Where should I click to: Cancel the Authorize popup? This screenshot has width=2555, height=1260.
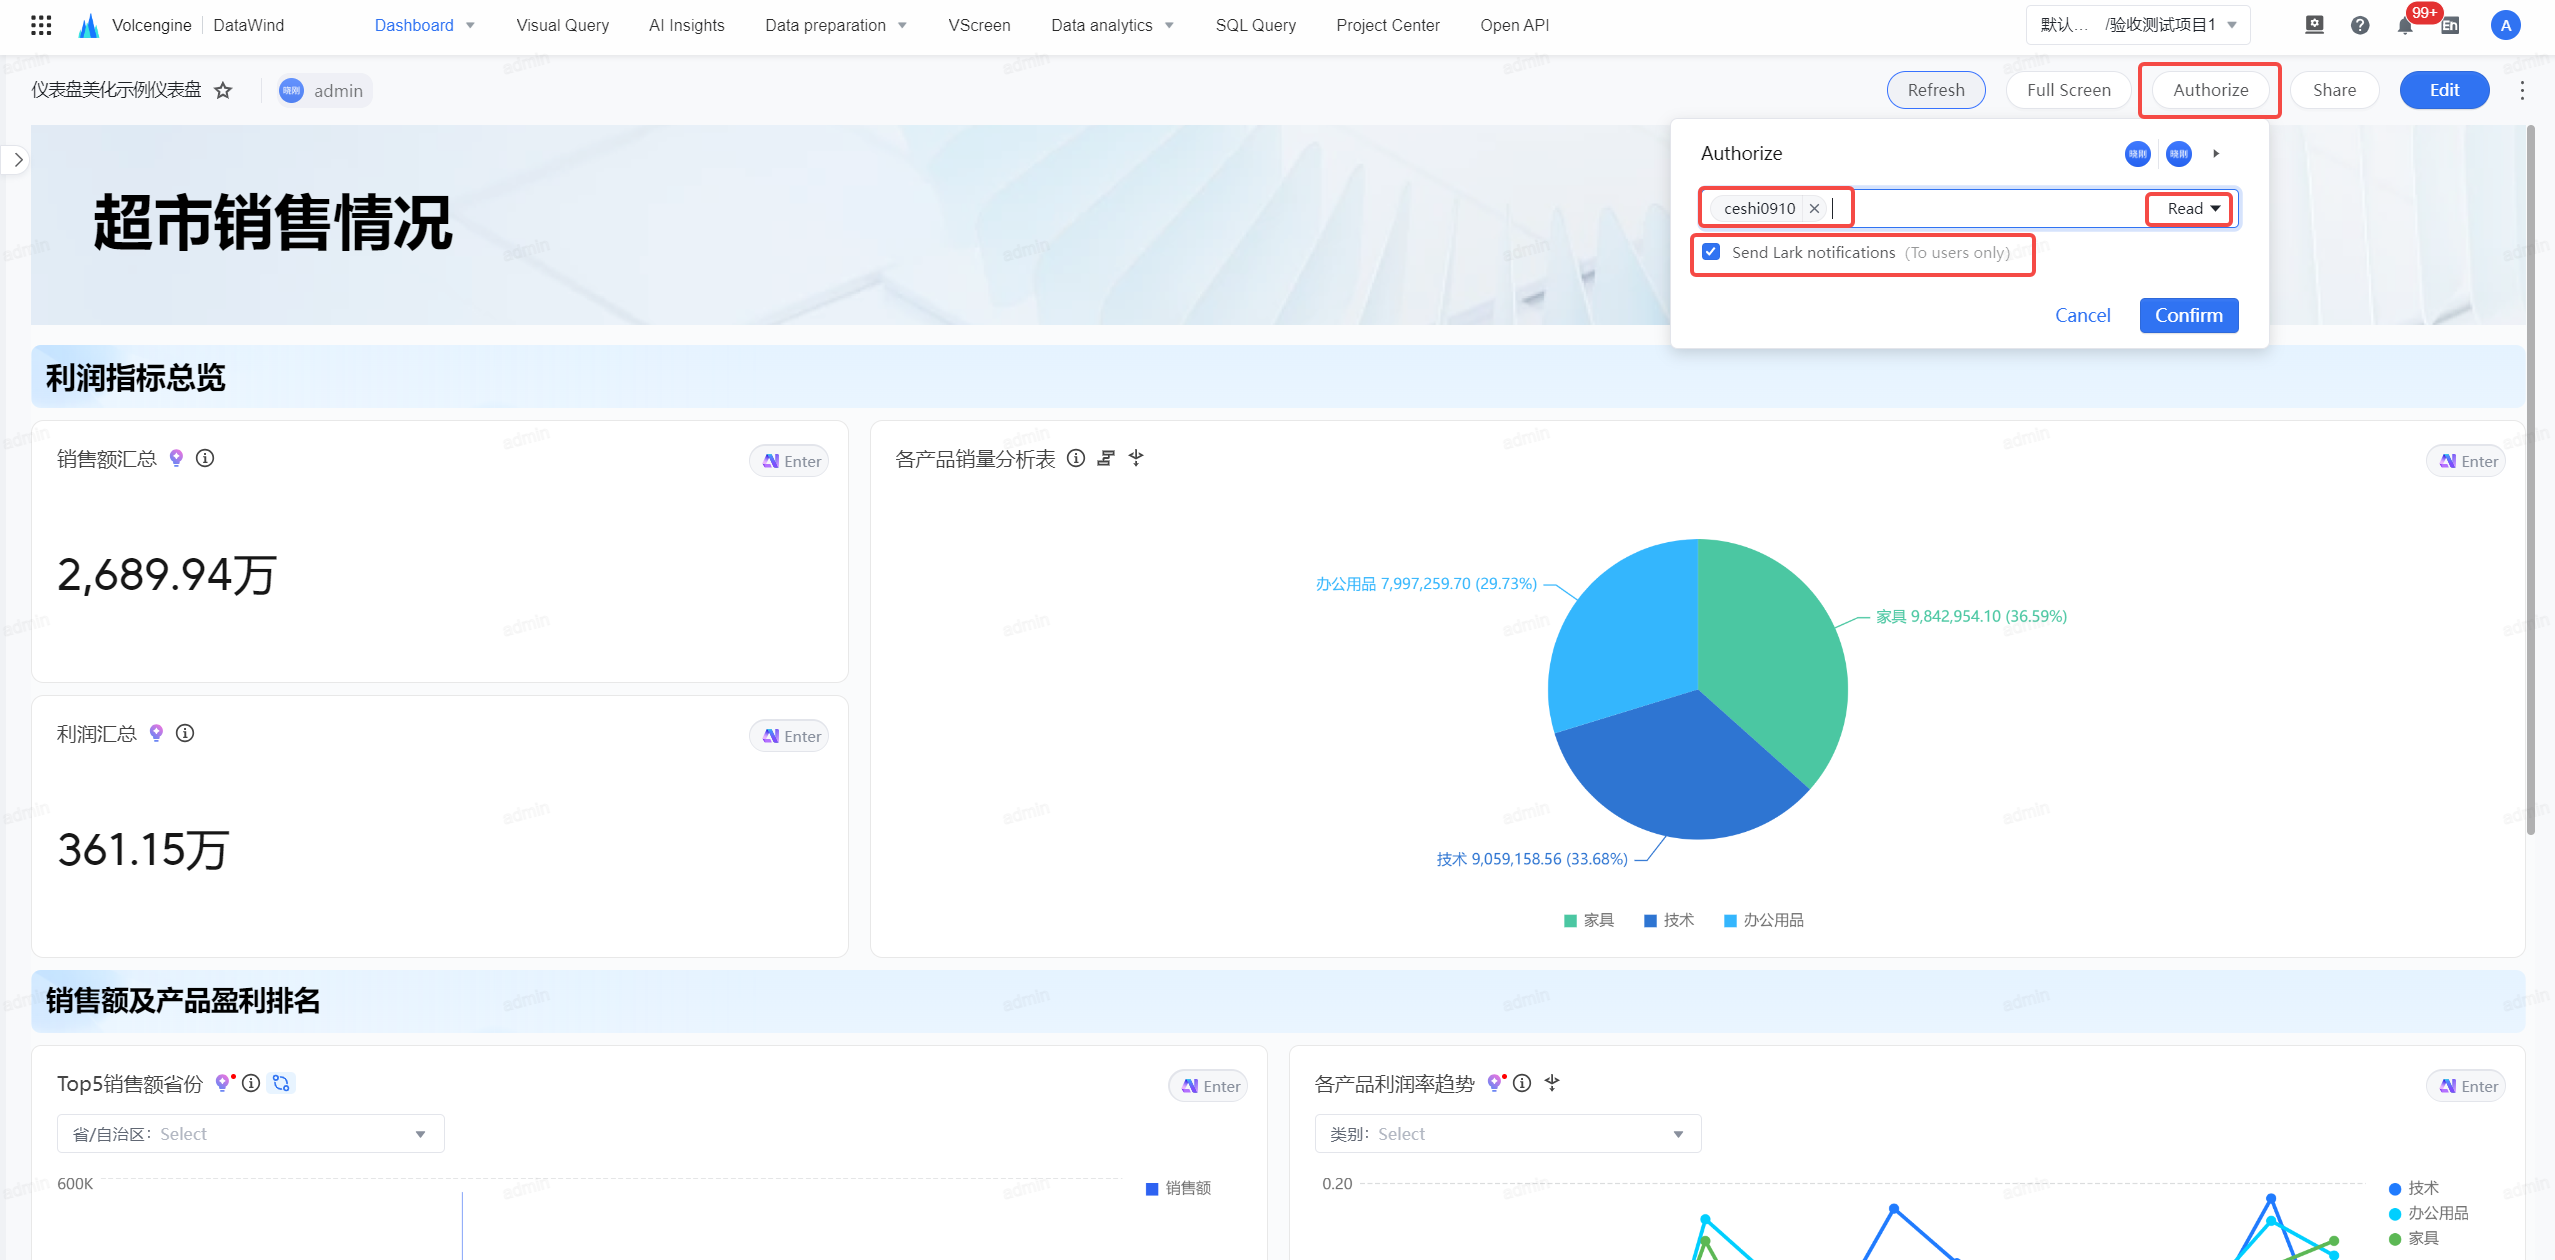2082,315
